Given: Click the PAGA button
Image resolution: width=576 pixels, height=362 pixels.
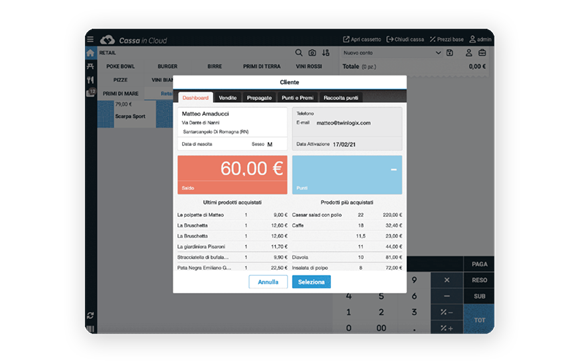Looking at the screenshot, I should [x=479, y=264].
